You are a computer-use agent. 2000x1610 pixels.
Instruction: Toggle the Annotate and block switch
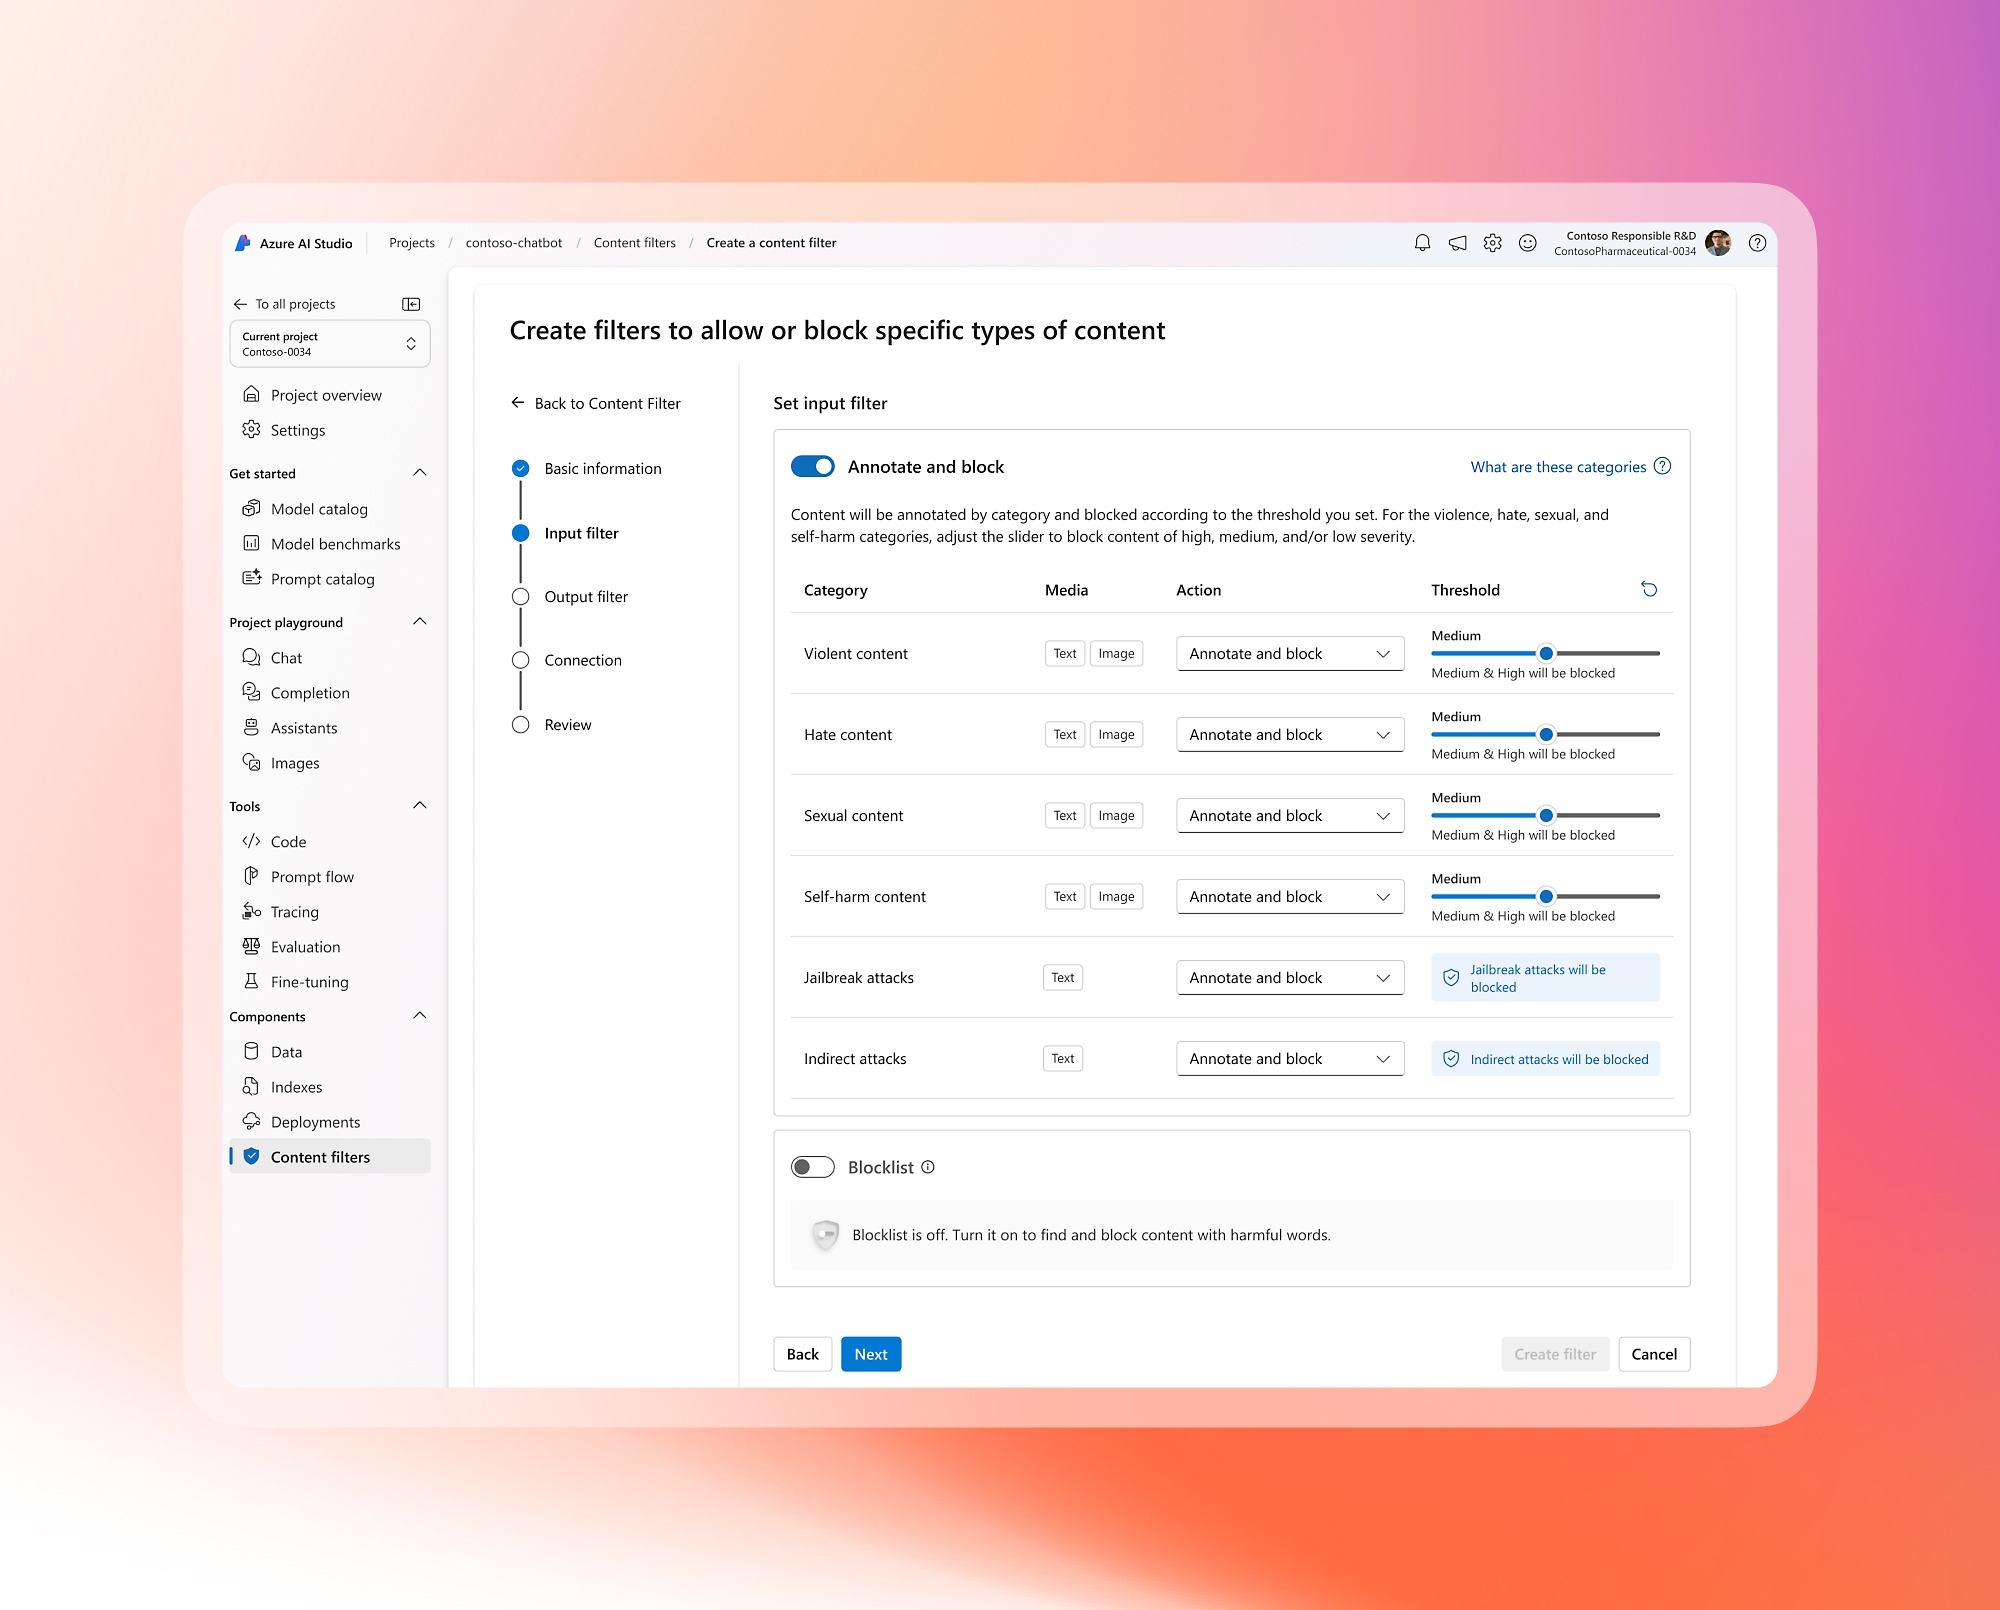click(814, 467)
